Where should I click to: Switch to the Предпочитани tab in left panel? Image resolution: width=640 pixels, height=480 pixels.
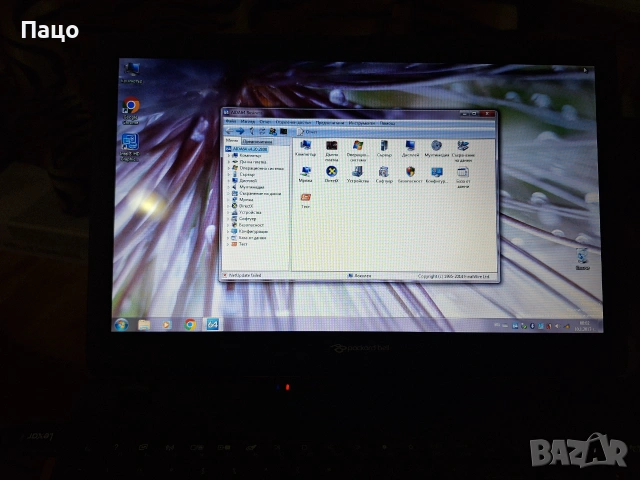[x=257, y=141]
